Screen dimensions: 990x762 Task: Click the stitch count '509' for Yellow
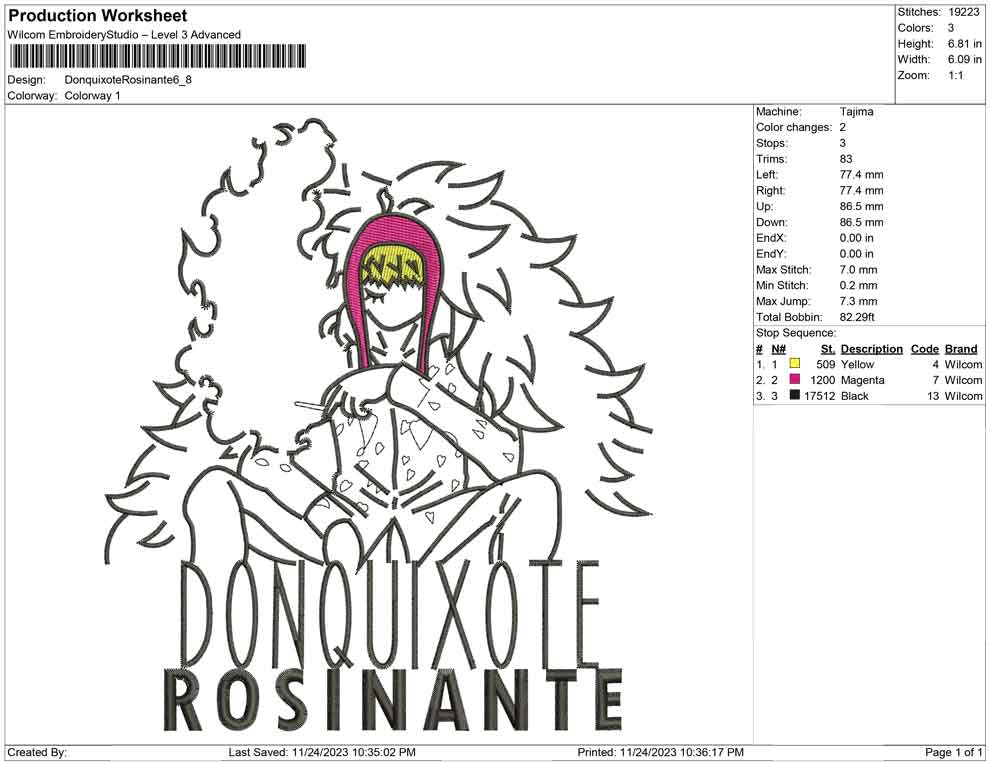pyautogui.click(x=826, y=364)
